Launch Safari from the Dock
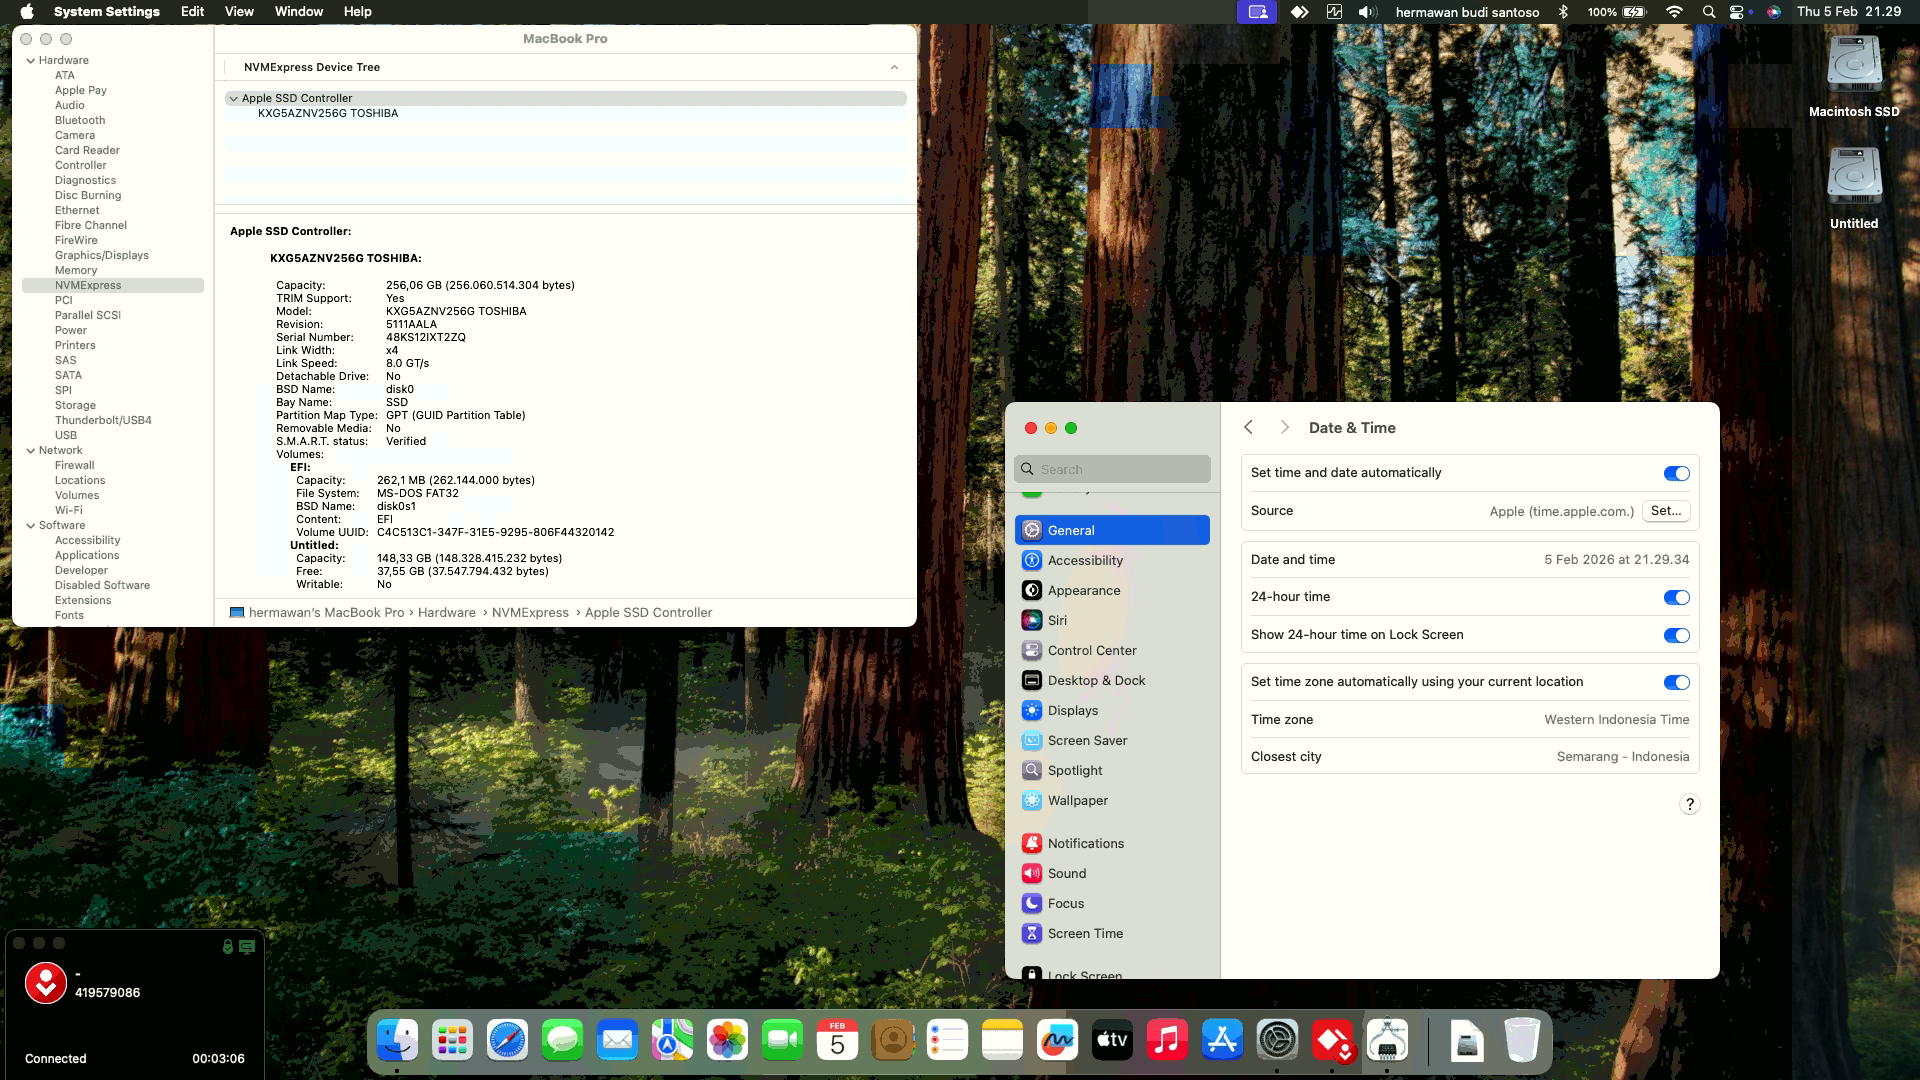The image size is (1920, 1080). pyautogui.click(x=507, y=1041)
